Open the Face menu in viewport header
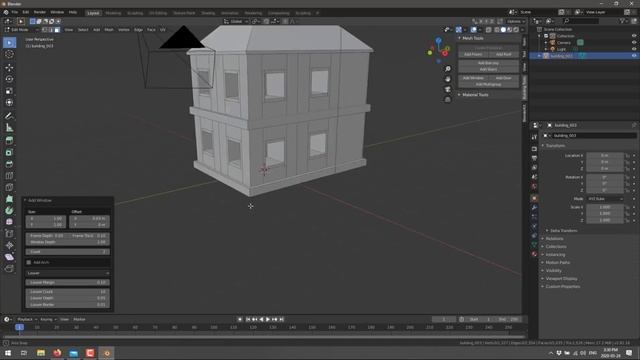The height and width of the screenshot is (360, 640). click(x=151, y=29)
